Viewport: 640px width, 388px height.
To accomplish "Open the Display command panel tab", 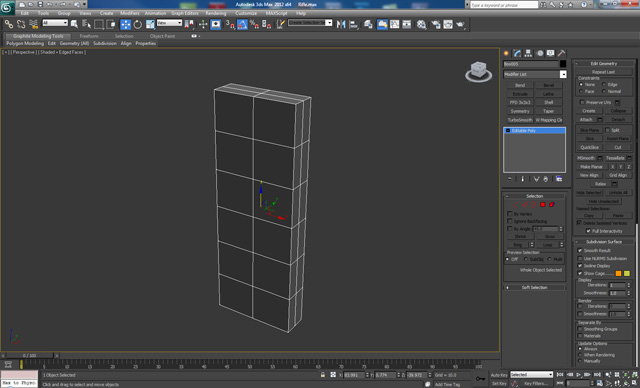I will tap(551, 53).
